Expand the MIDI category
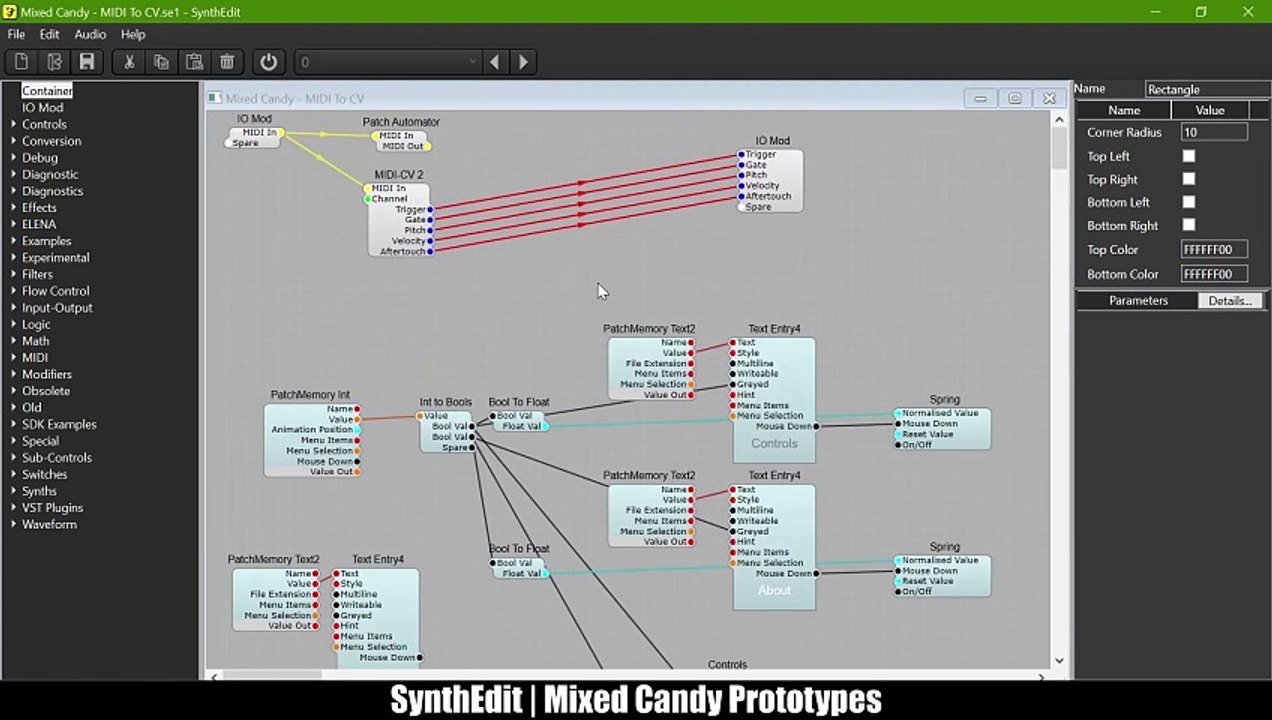Screen dimensions: 1272x720 point(13,358)
